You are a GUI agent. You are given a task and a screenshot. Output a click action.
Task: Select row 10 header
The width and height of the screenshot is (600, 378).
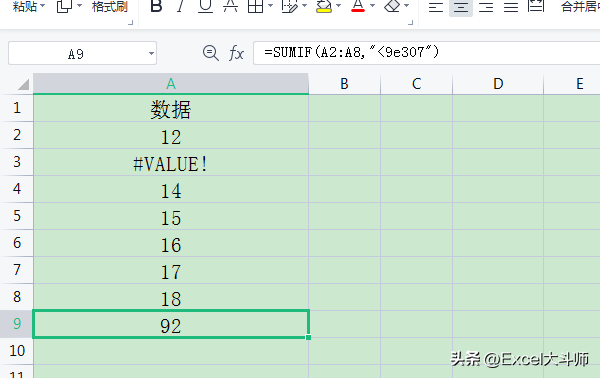pos(16,351)
